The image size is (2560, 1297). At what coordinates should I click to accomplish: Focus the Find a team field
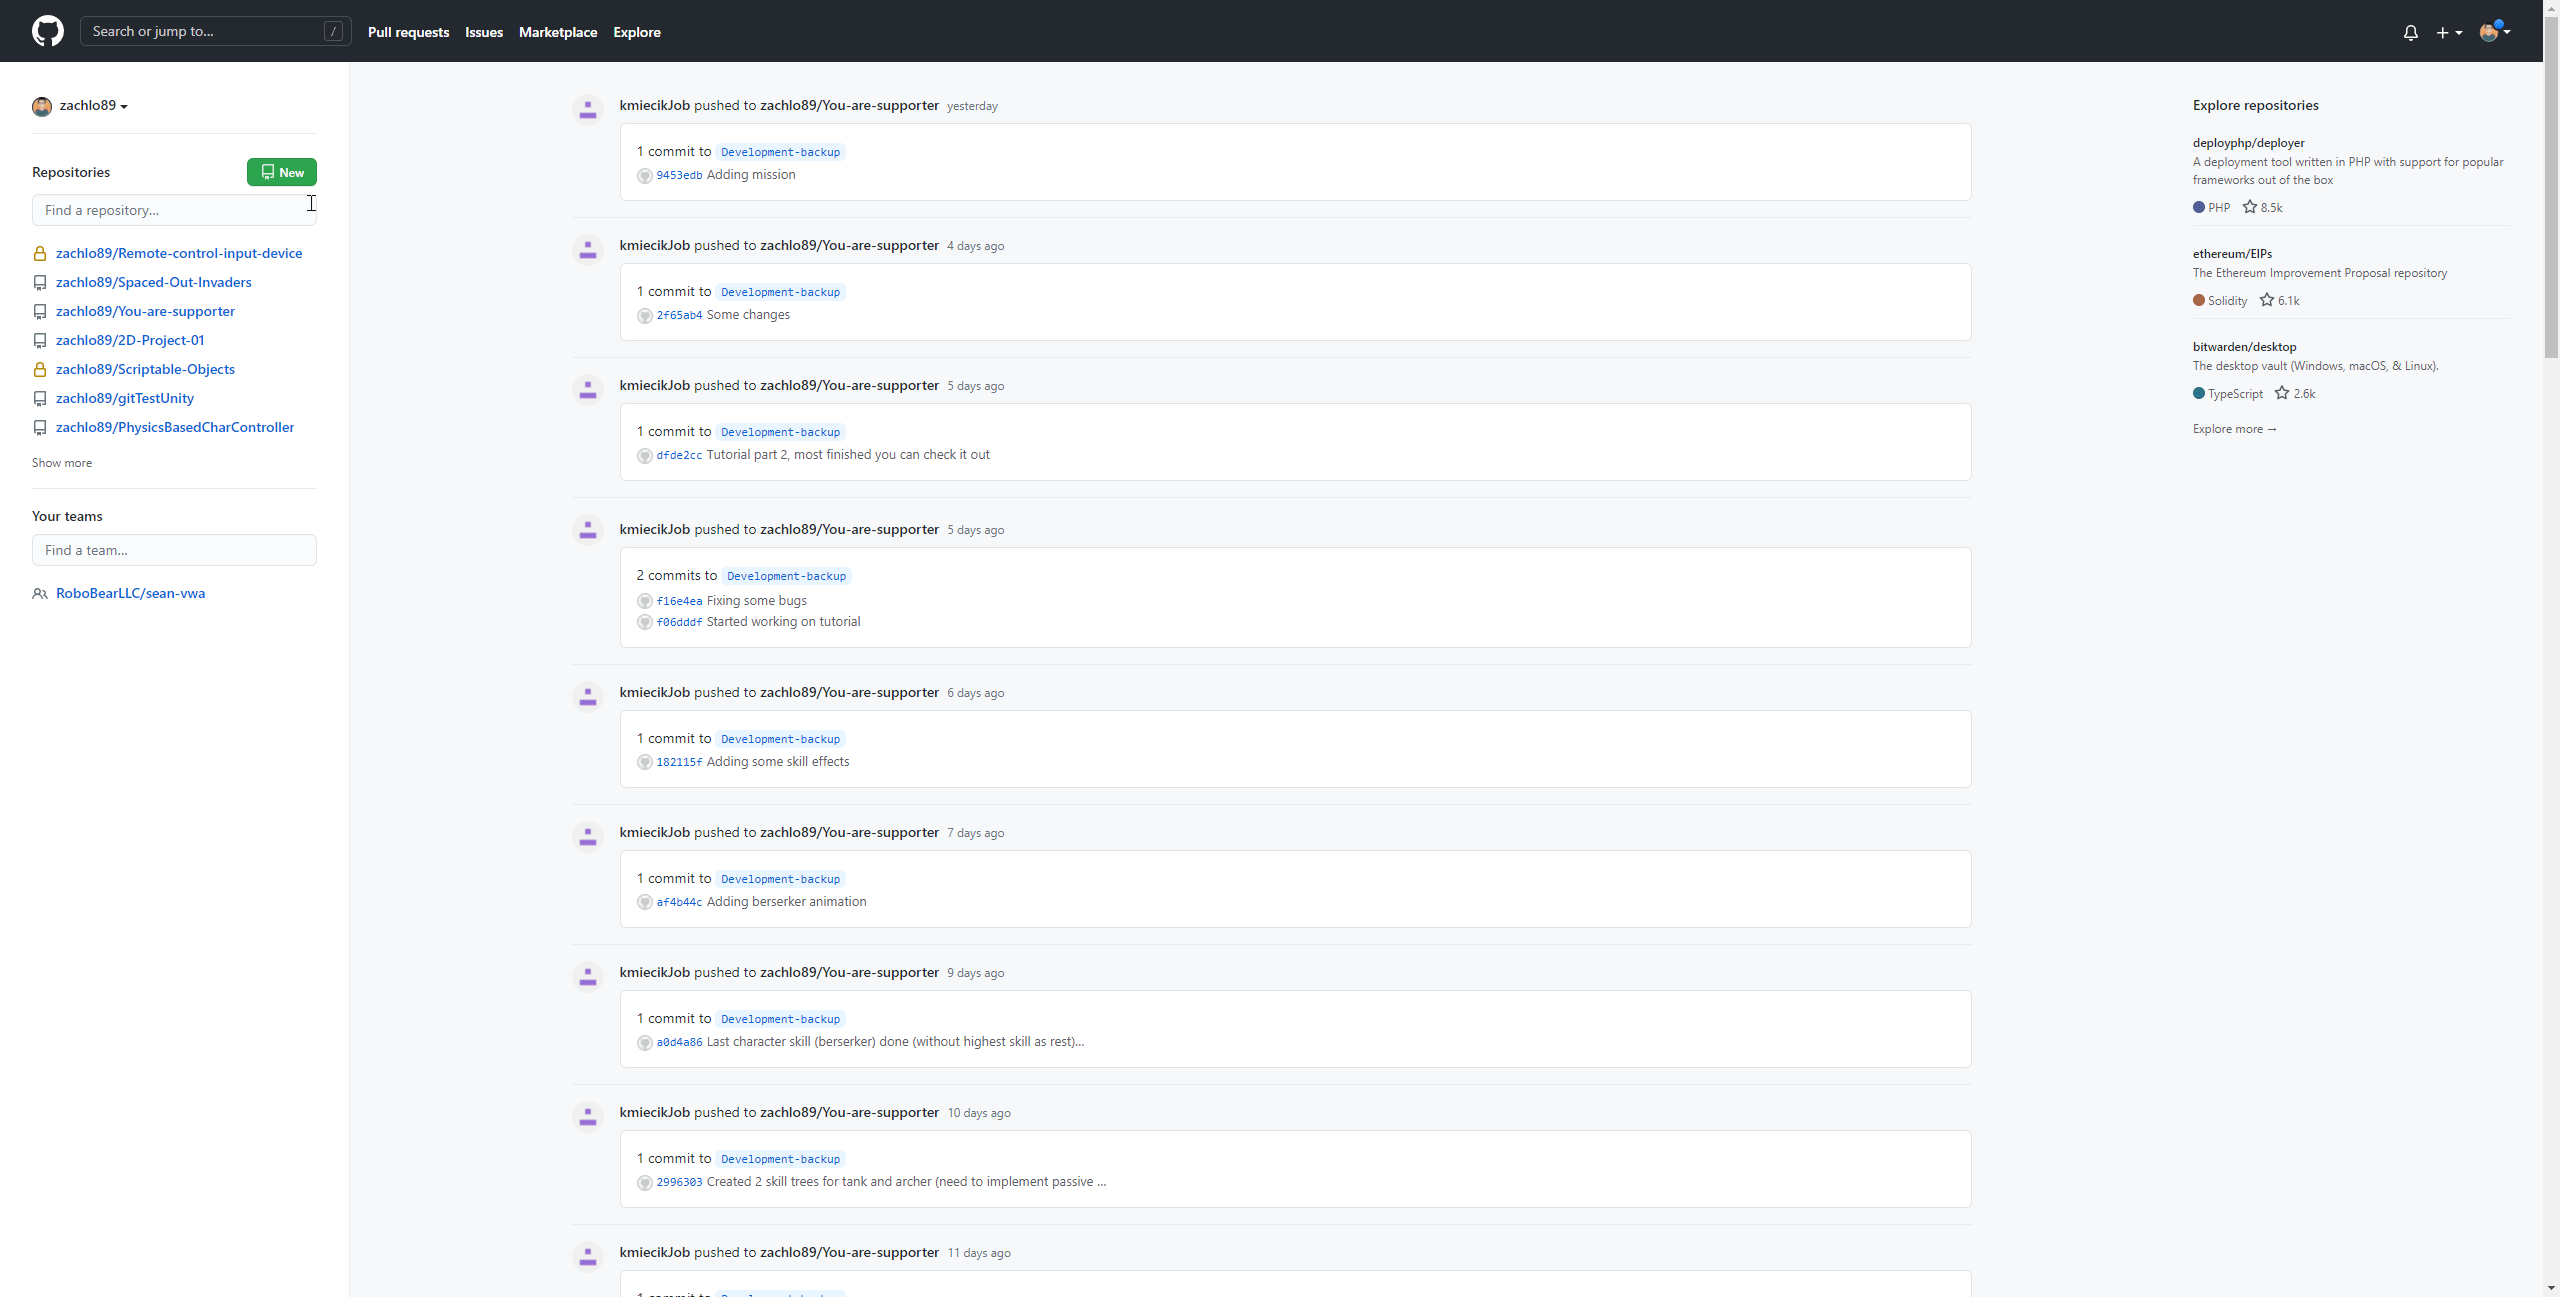point(174,550)
